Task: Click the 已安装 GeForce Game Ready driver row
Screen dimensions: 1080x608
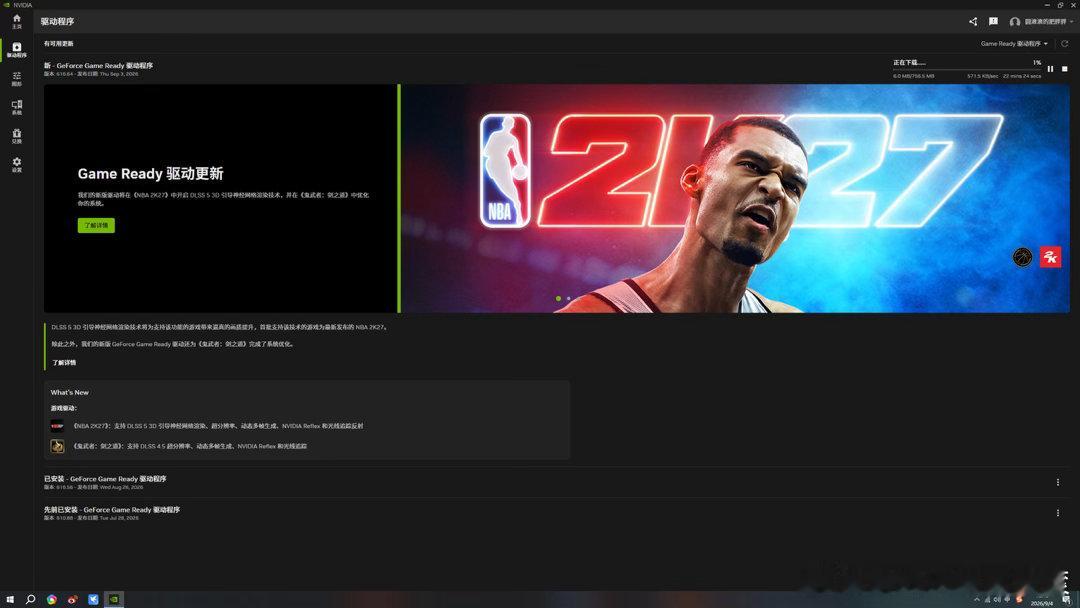Action: tap(557, 482)
